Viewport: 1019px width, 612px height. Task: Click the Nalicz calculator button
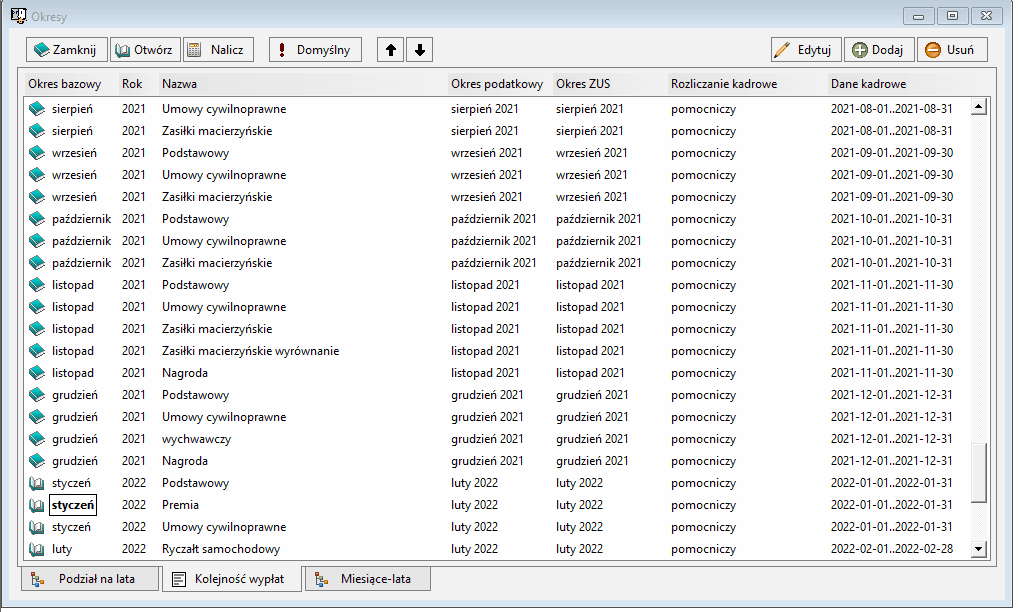point(218,49)
